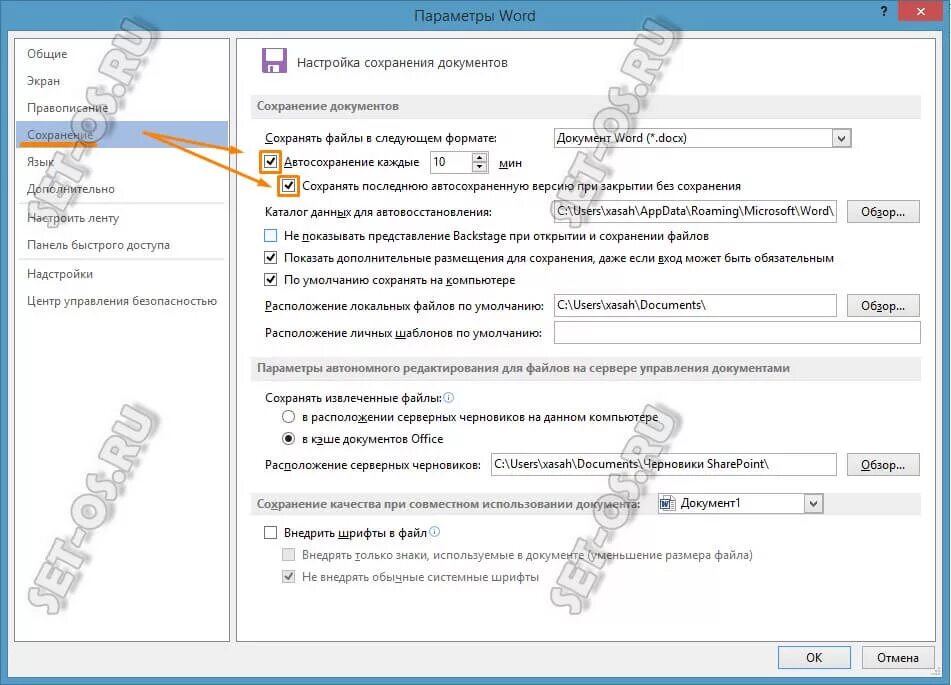Decrease autosave minutes with down arrow
Viewport: 951px width, 685px height.
tap(480, 167)
